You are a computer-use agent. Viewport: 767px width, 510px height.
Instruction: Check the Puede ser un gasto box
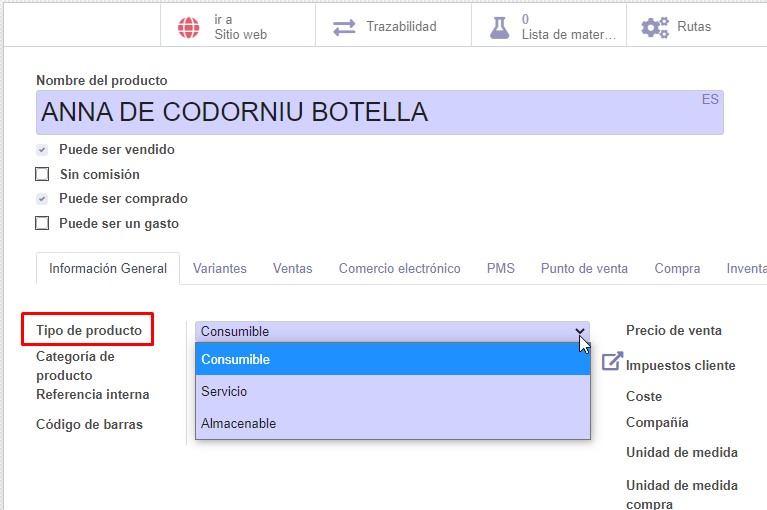[x=42, y=223]
